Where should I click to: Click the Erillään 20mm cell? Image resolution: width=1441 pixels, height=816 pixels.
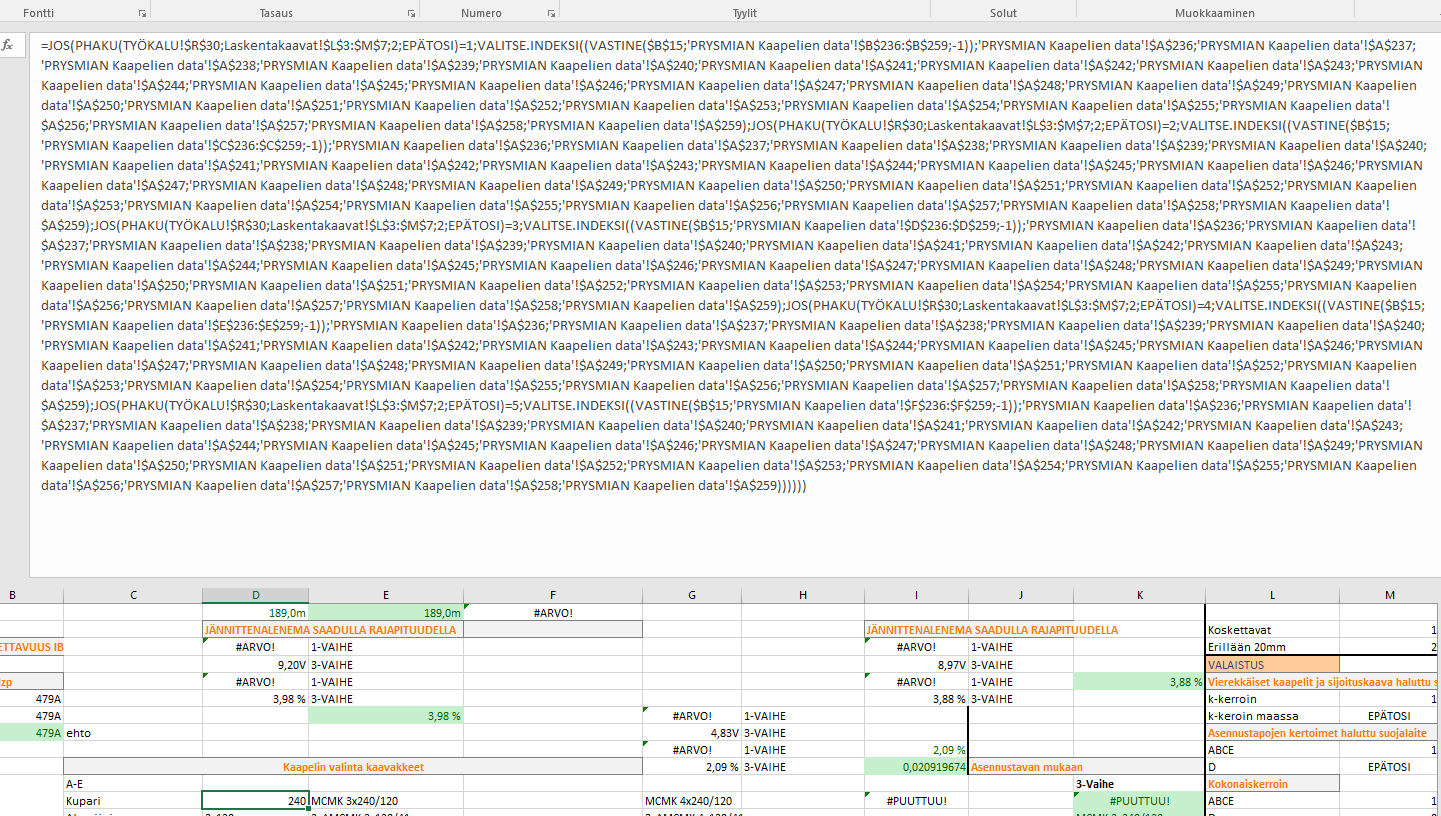(1272, 647)
